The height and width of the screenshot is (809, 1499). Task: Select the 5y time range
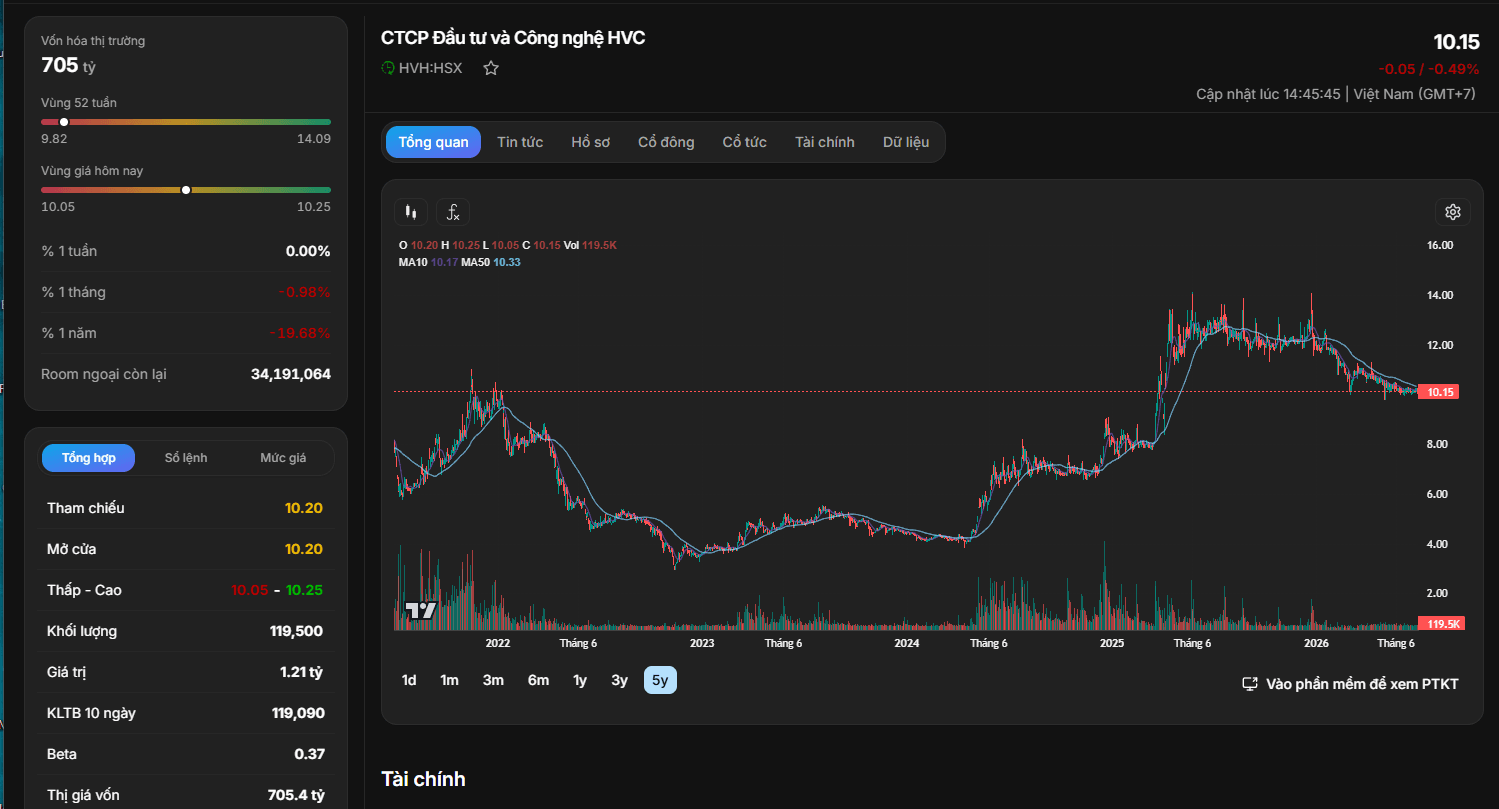pos(660,680)
